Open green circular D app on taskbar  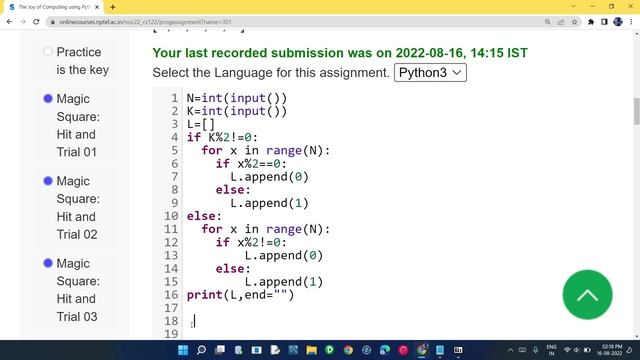329,350
